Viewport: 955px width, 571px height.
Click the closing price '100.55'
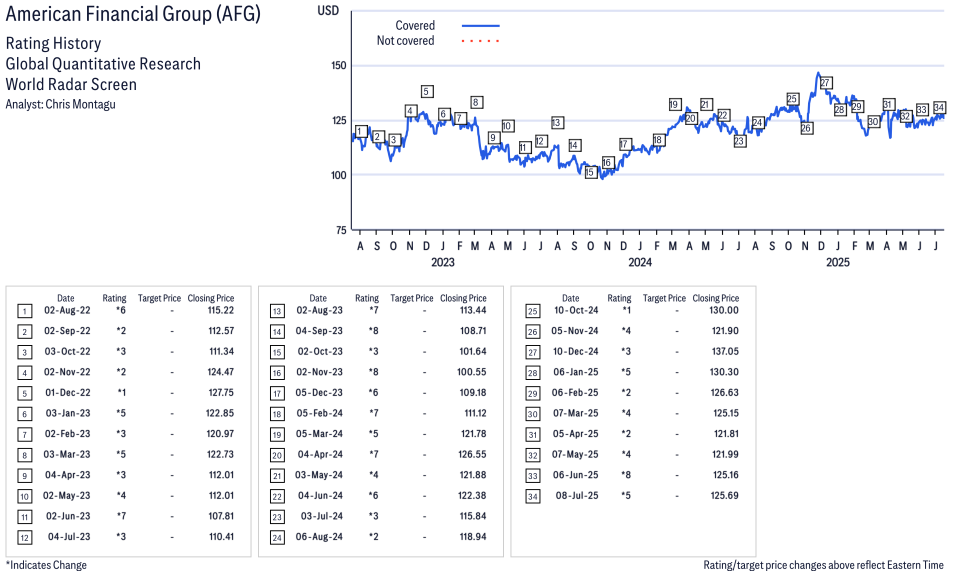point(472,372)
